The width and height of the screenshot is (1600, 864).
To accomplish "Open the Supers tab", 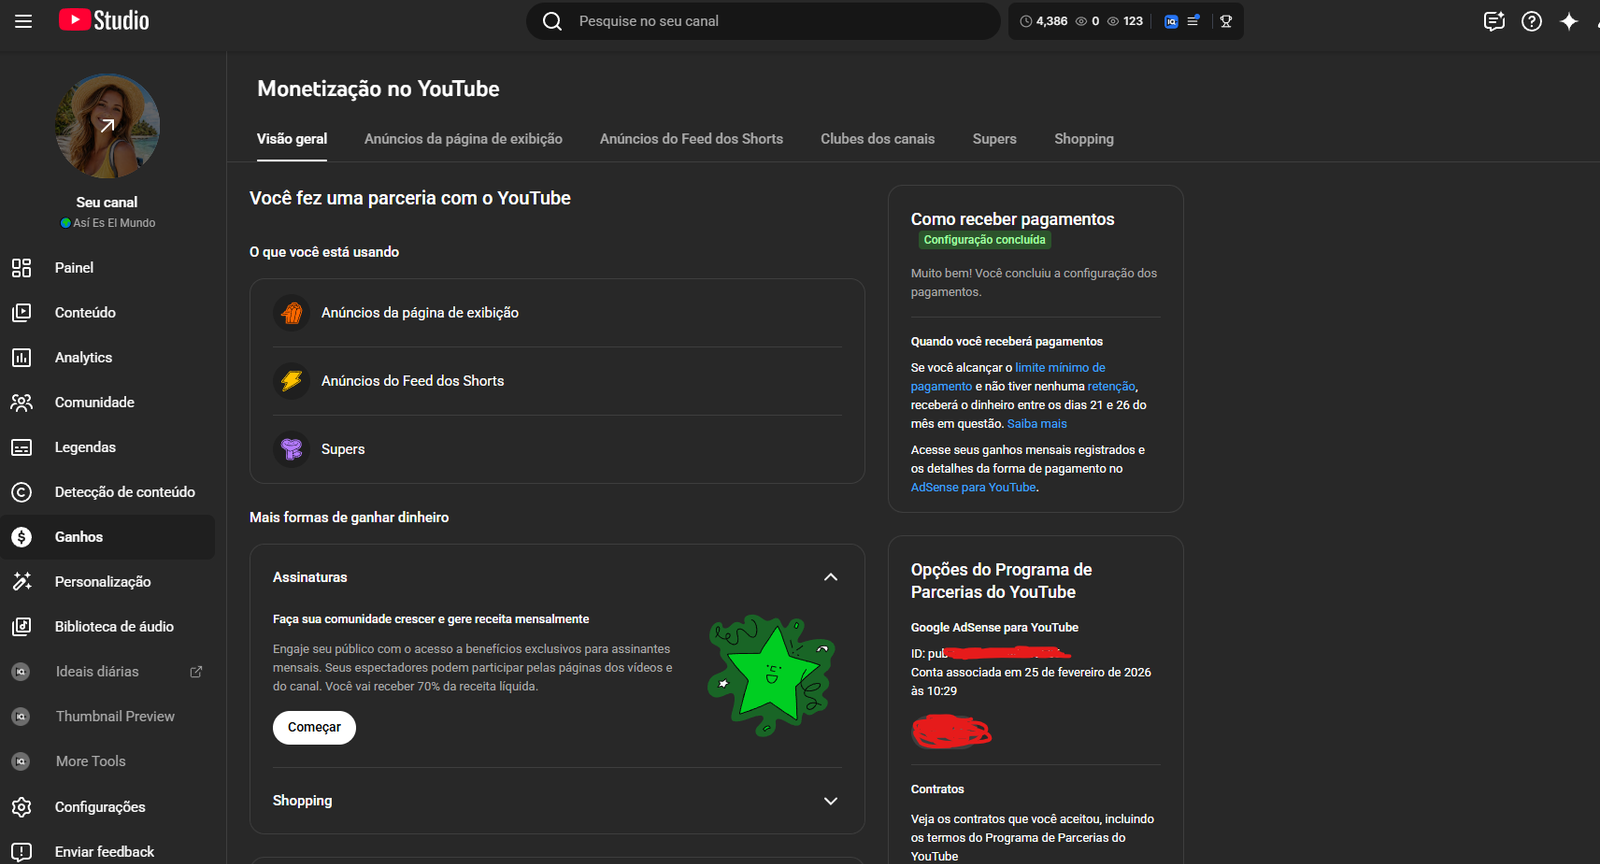I will coord(994,139).
